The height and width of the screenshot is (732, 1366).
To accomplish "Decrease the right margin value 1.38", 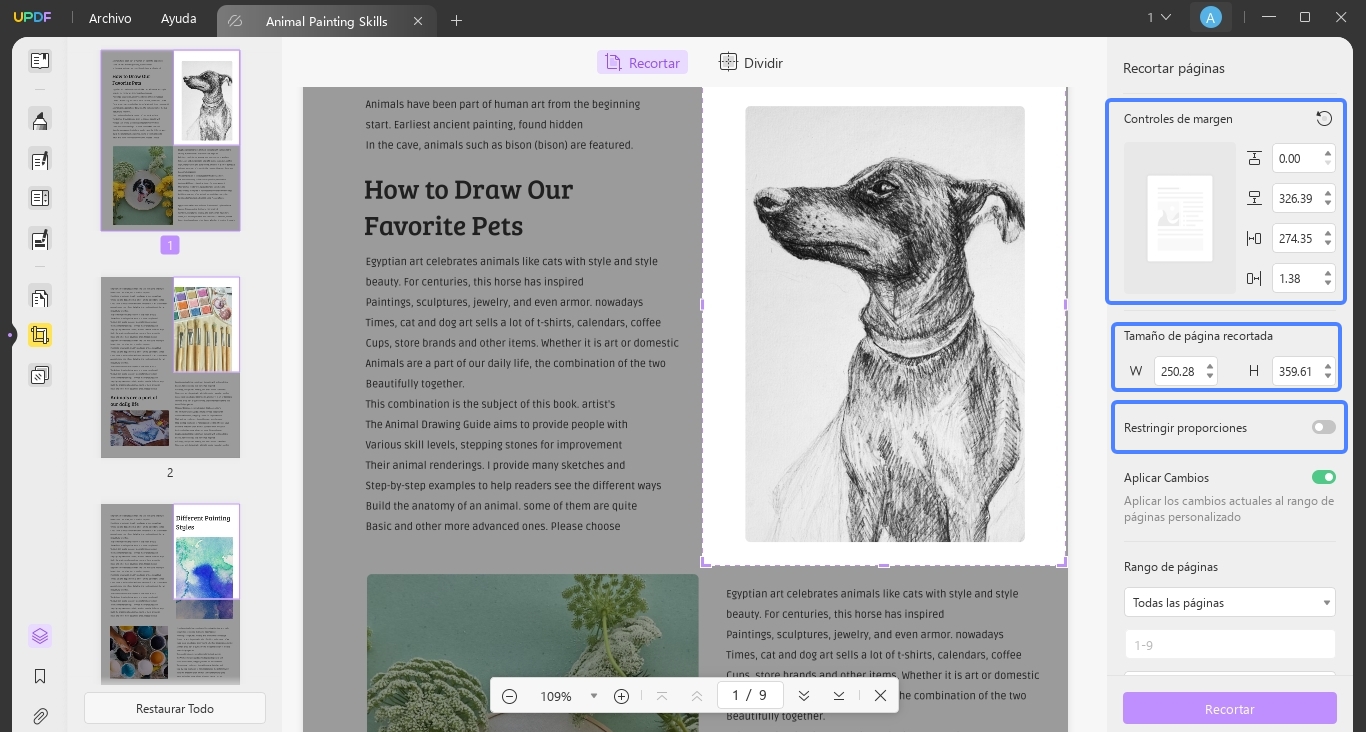I will 1328,283.
